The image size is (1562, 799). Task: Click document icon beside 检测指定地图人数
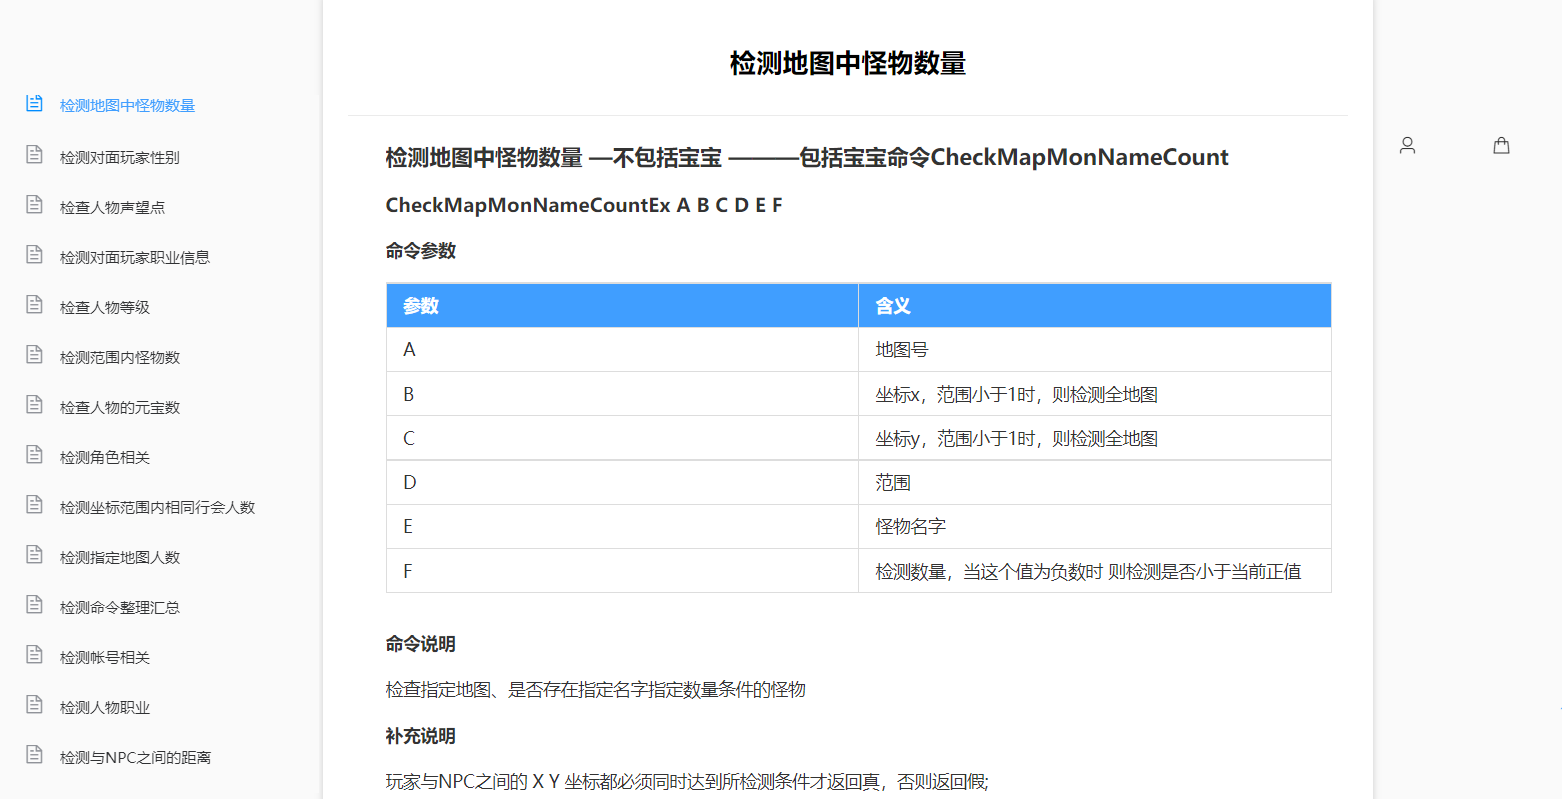tap(34, 555)
